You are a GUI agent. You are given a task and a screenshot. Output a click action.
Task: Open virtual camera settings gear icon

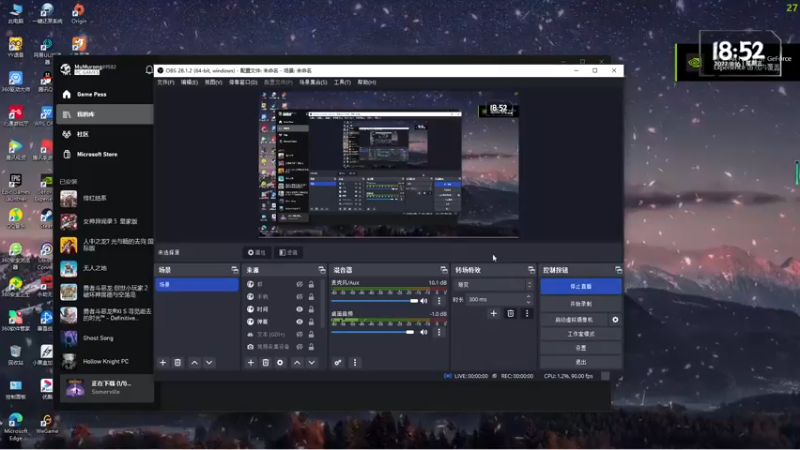[615, 319]
